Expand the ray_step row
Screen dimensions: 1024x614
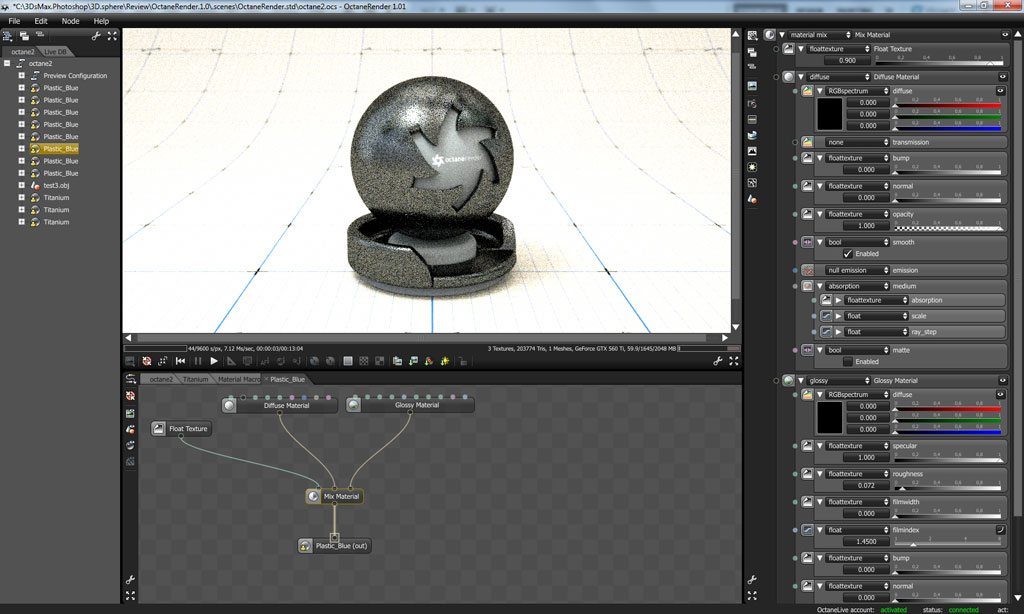tap(839, 332)
